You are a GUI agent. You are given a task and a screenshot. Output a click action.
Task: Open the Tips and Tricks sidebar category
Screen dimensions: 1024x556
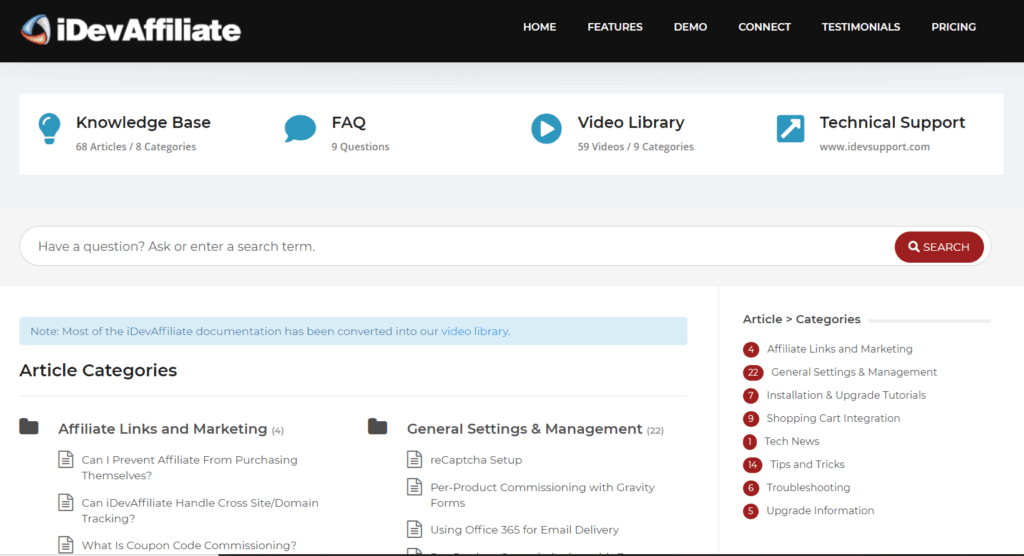(x=807, y=464)
